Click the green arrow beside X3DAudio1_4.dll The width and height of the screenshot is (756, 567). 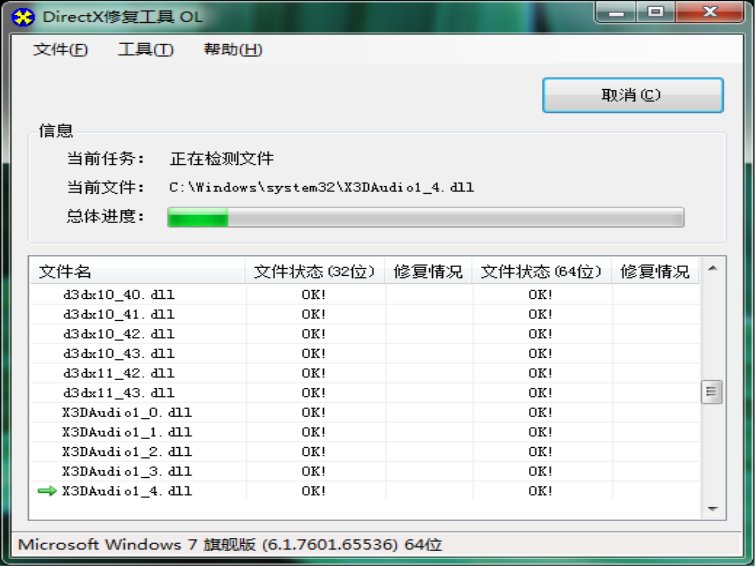coord(47,491)
